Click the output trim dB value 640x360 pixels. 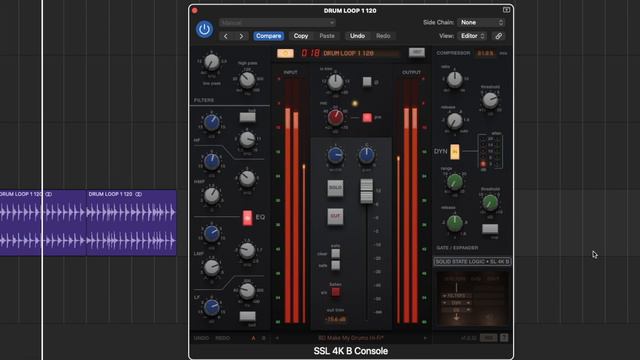(x=335, y=319)
